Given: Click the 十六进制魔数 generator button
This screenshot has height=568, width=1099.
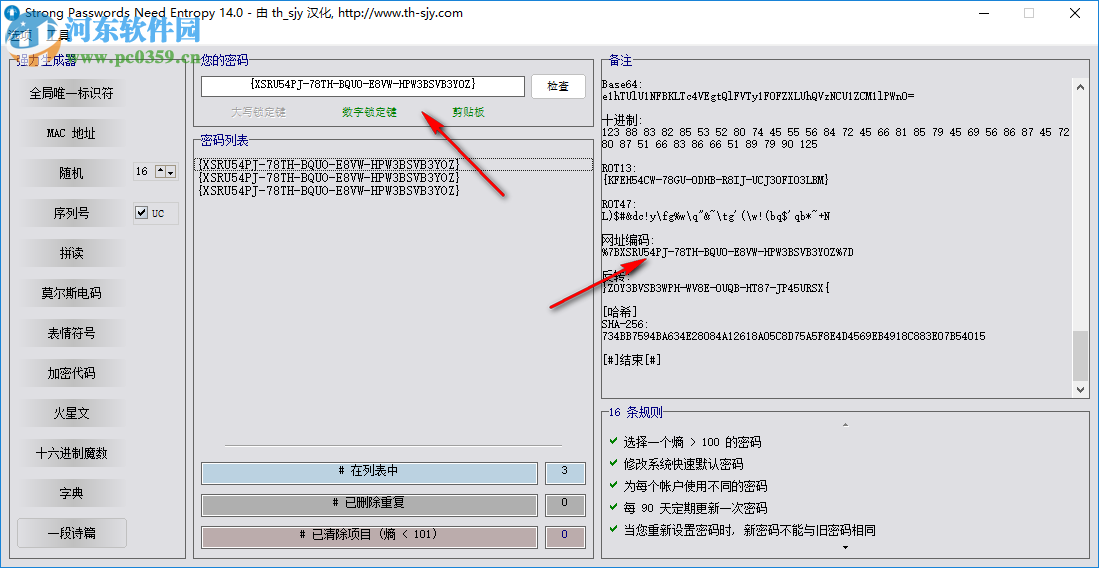Looking at the screenshot, I should coord(71,453).
